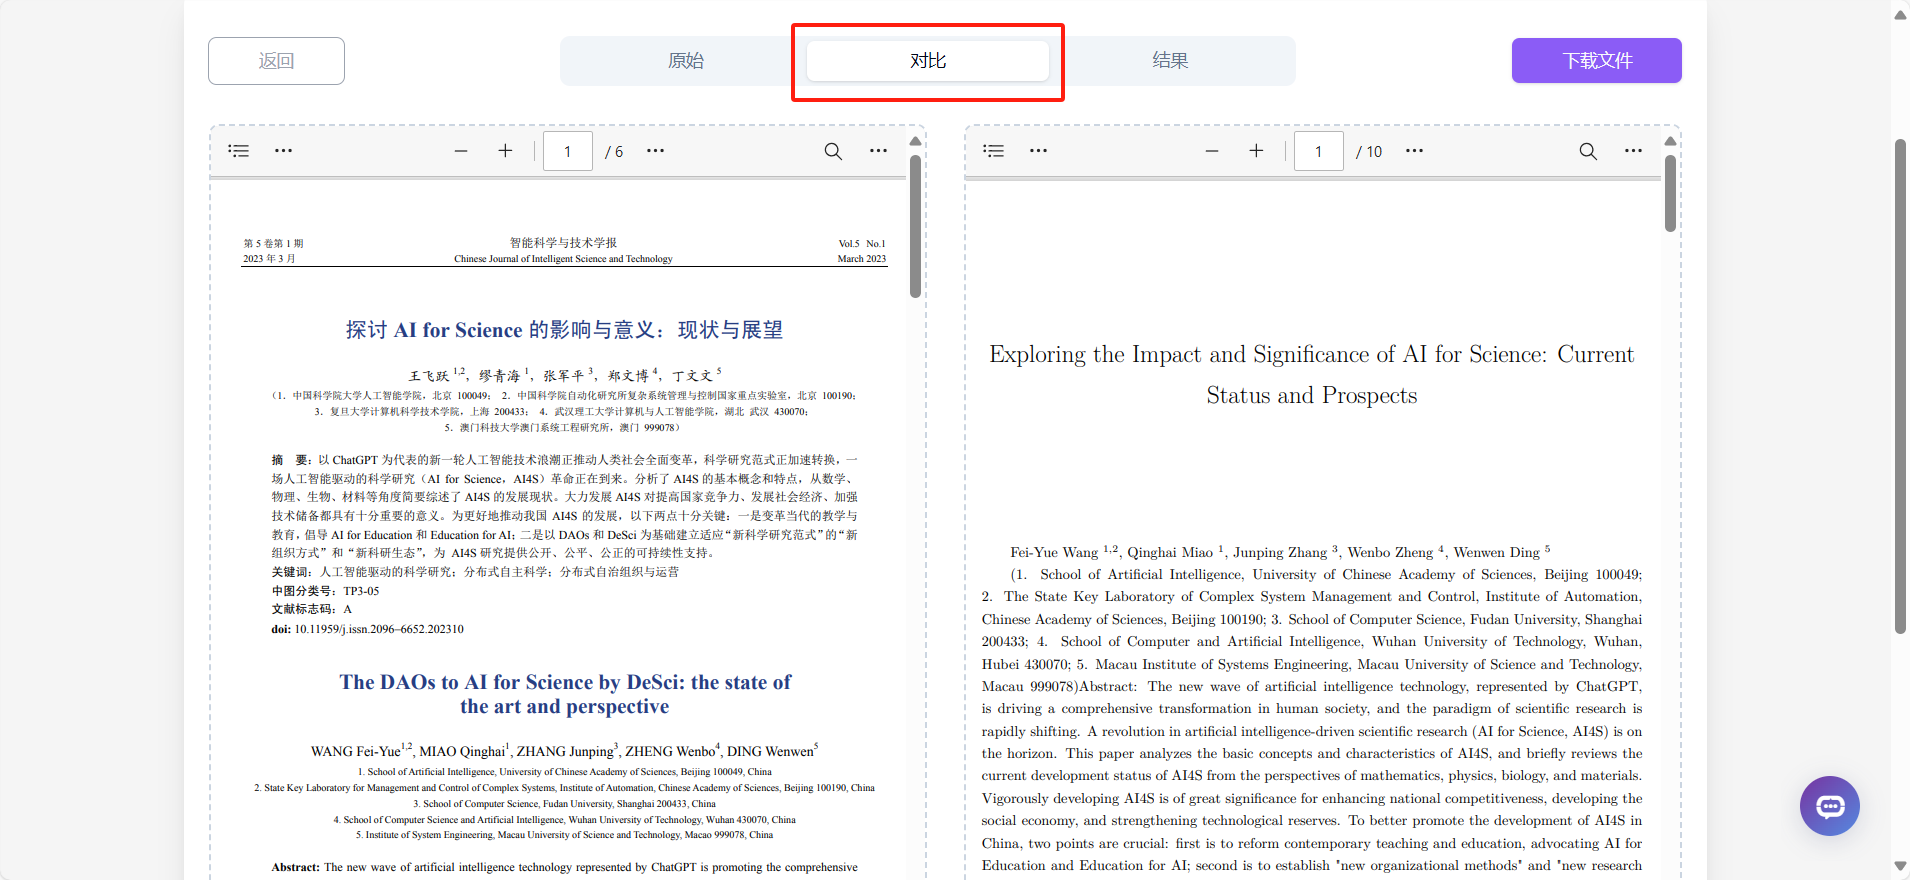This screenshot has height=880, width=1910.
Task: Open outline list in right viewer
Action: click(993, 151)
